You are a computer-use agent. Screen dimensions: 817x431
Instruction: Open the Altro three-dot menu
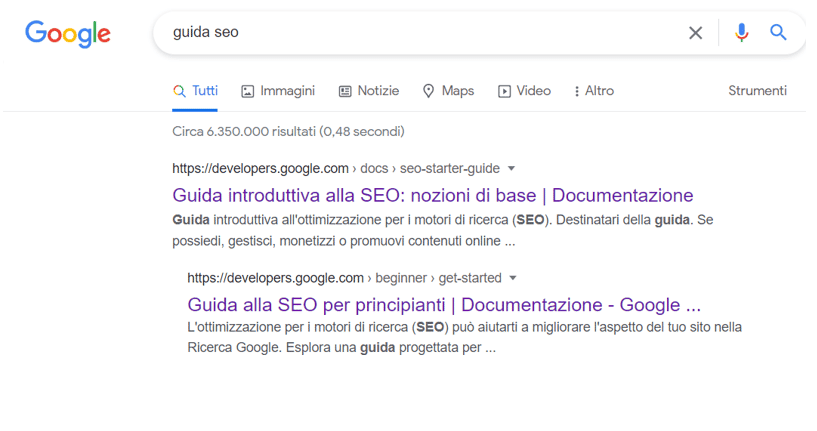[576, 91]
